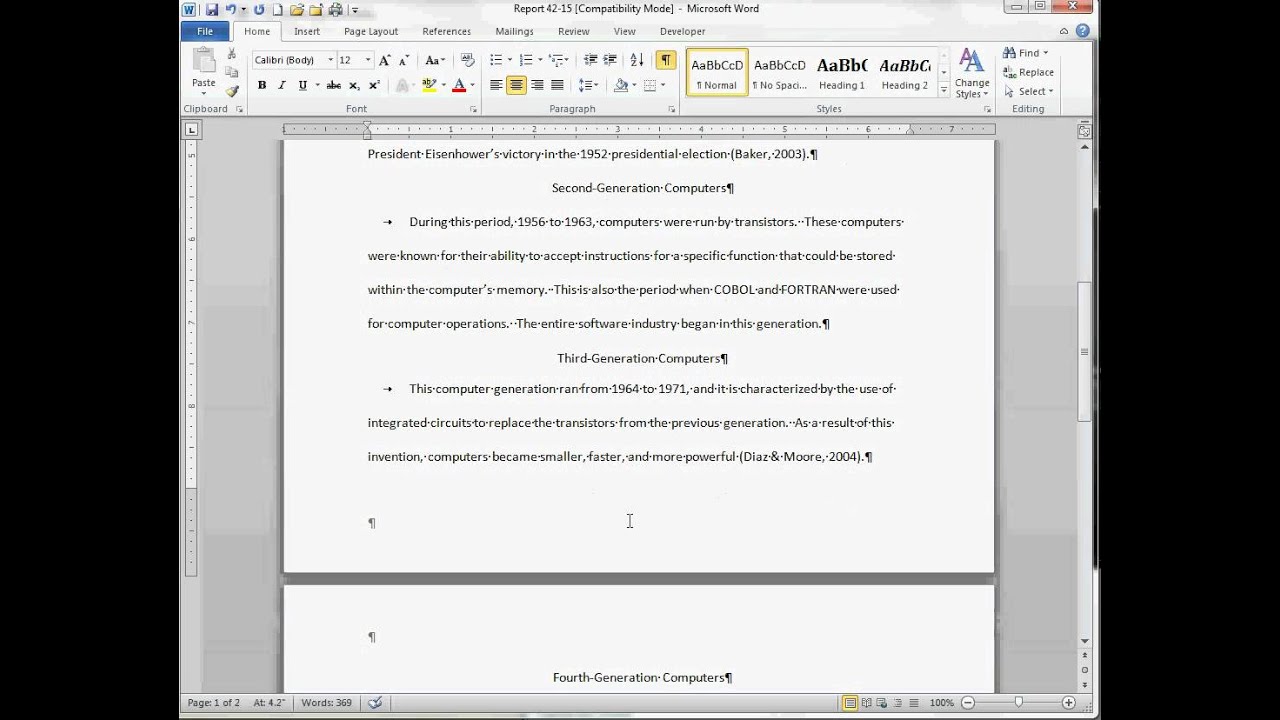Toggle Underline formatting
This screenshot has height=720, width=1280.
[x=302, y=85]
